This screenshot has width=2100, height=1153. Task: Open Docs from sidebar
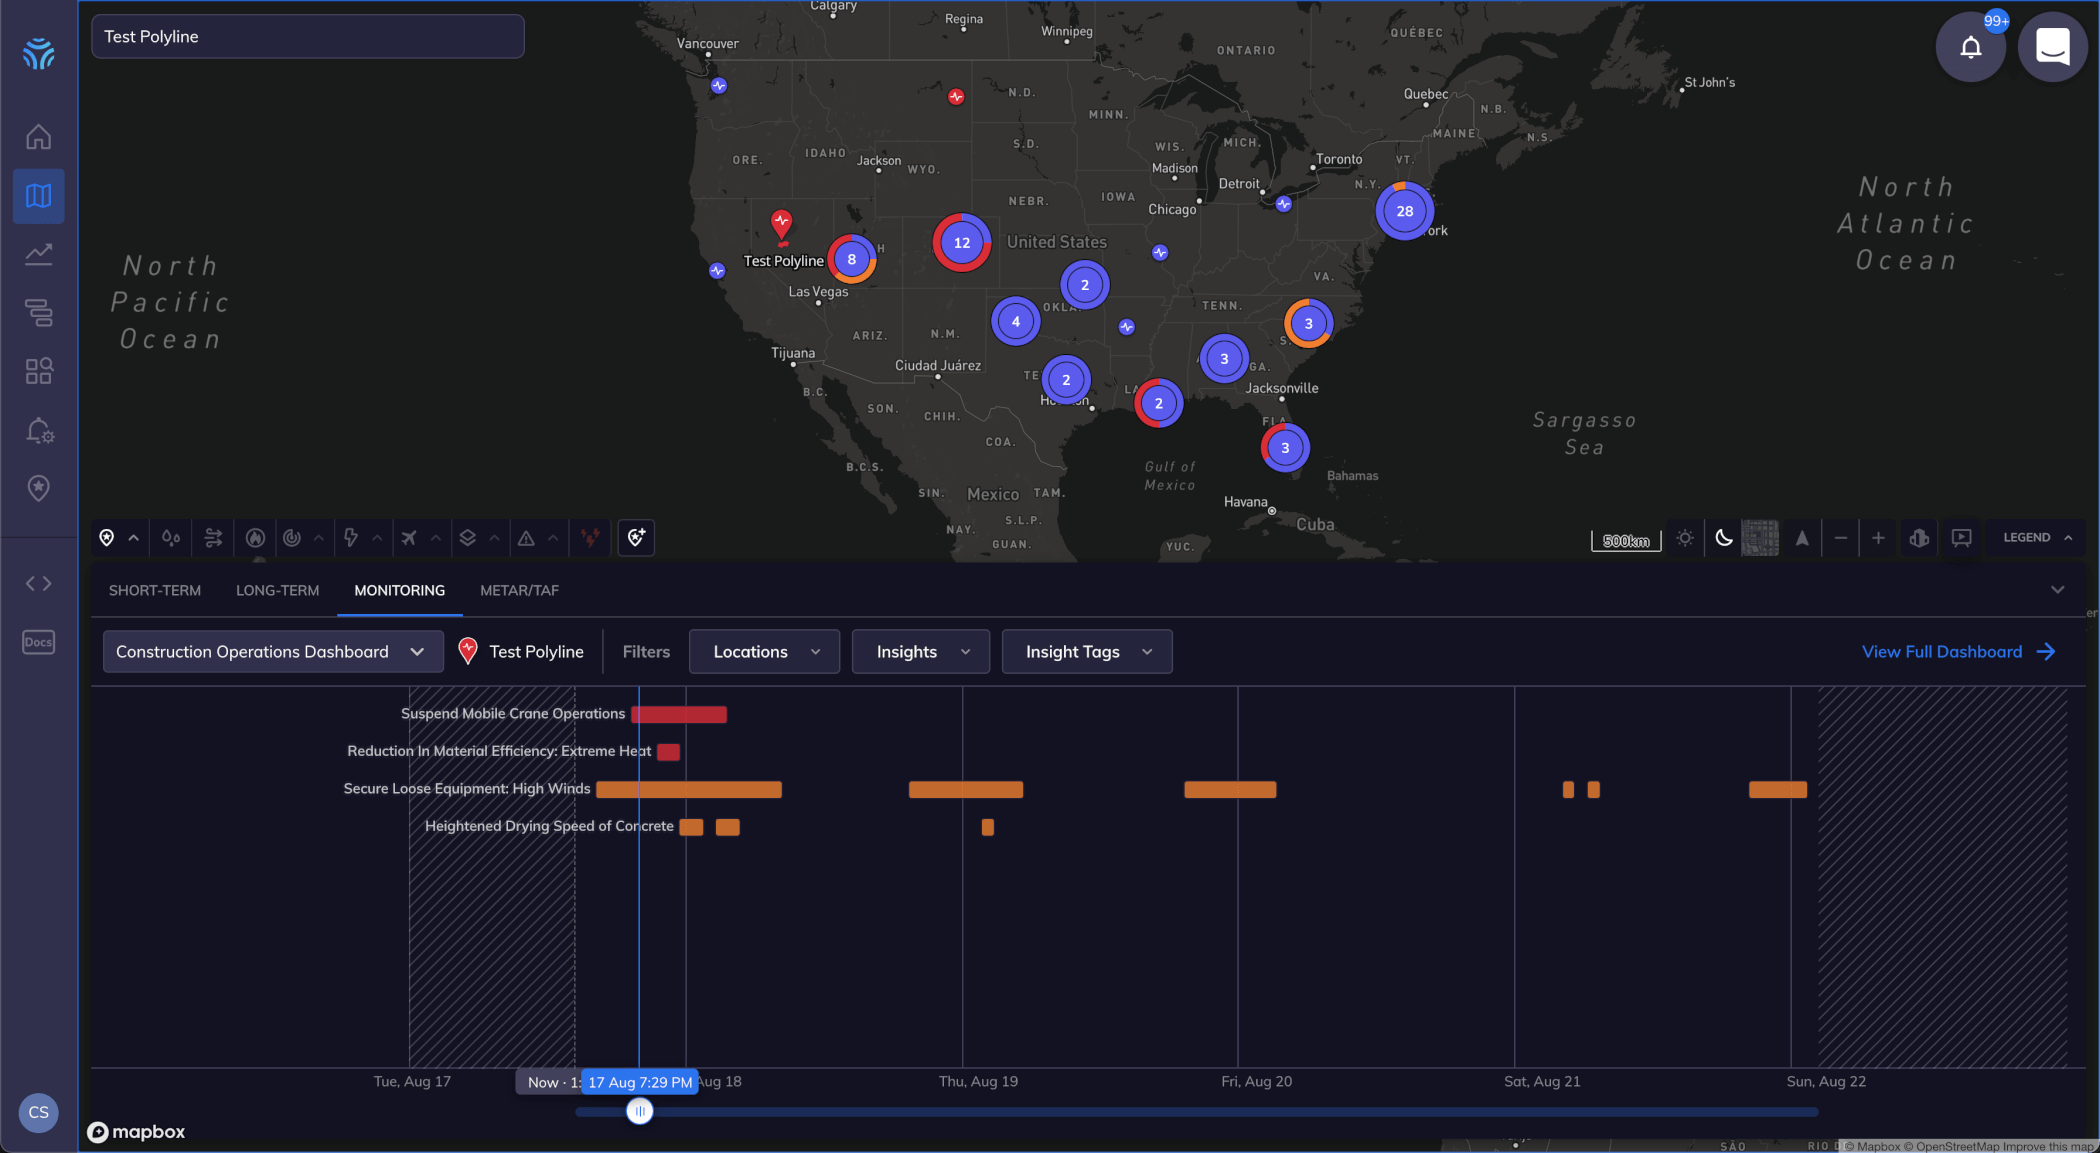coord(38,642)
